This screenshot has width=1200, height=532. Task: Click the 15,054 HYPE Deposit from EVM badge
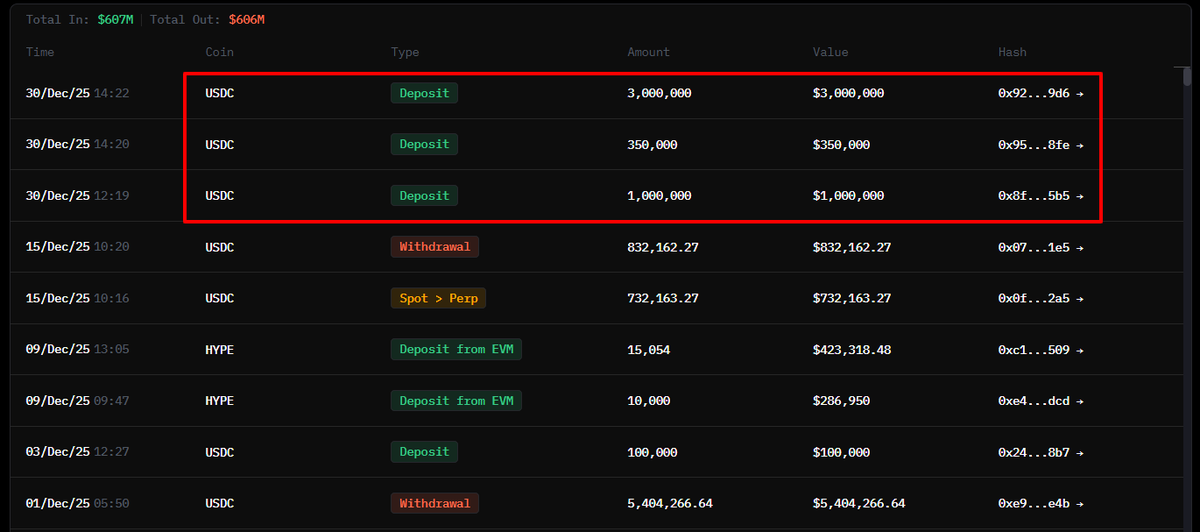(x=456, y=349)
